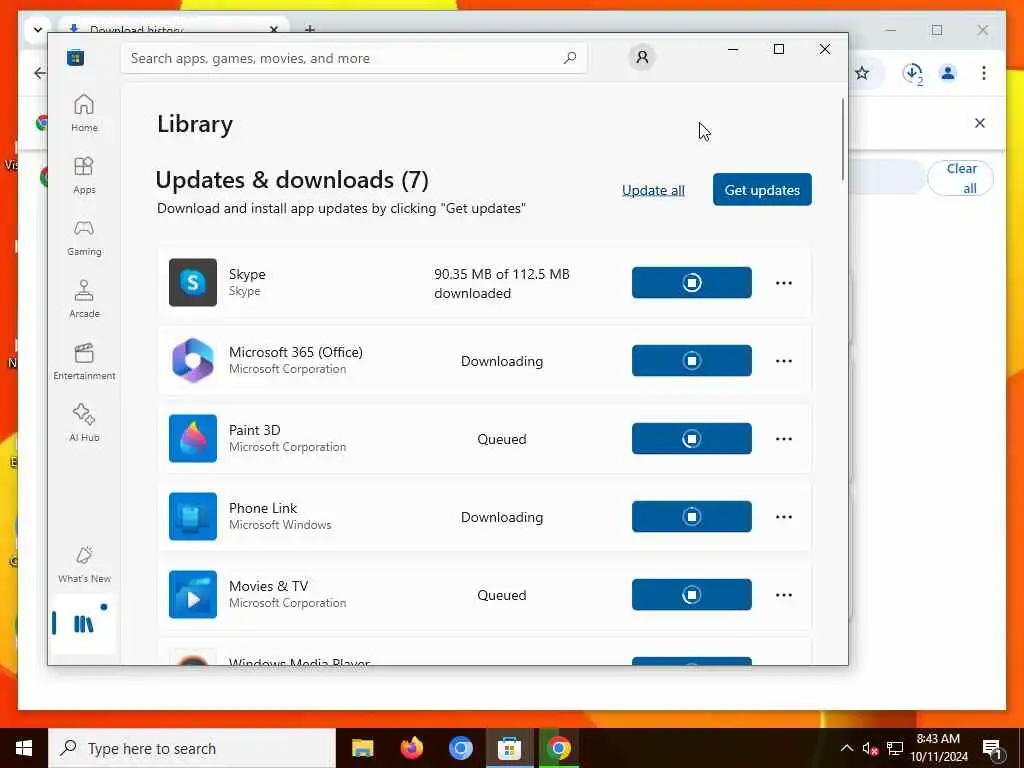This screenshot has height=768, width=1024.
Task: Click the Skype app icon
Action: click(193, 282)
